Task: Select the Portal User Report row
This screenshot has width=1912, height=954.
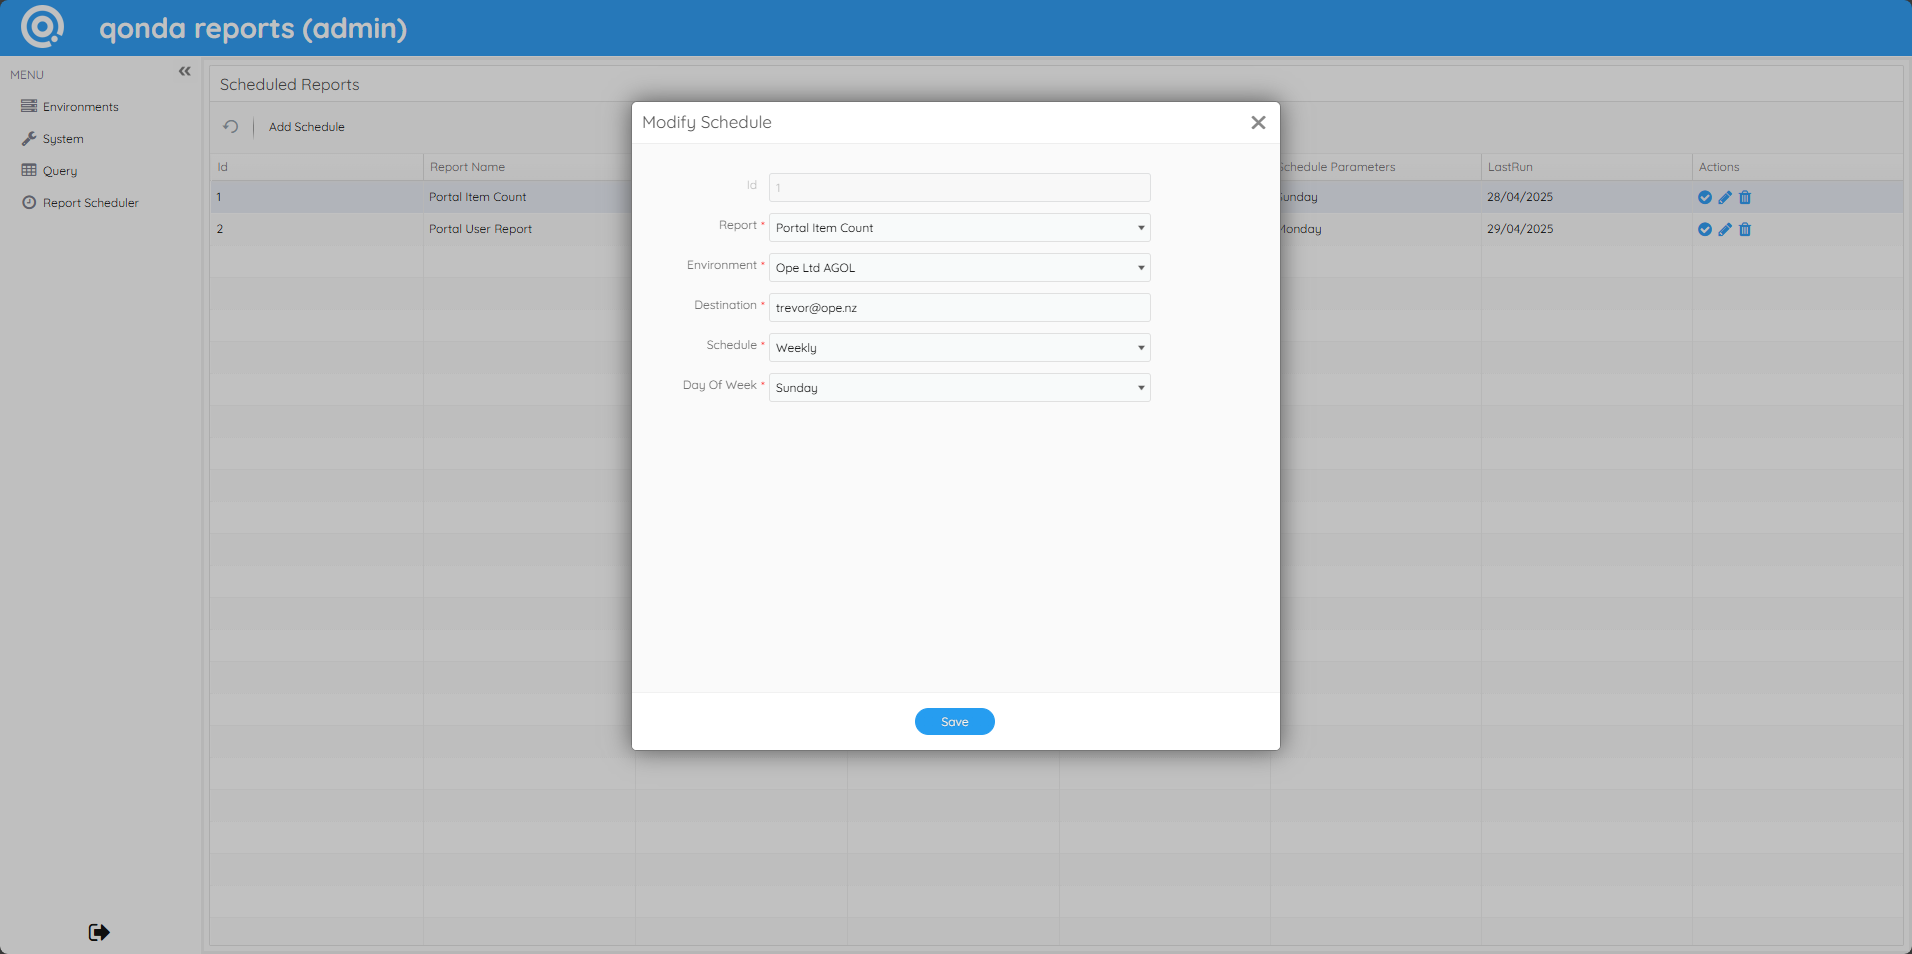Action: [x=480, y=229]
